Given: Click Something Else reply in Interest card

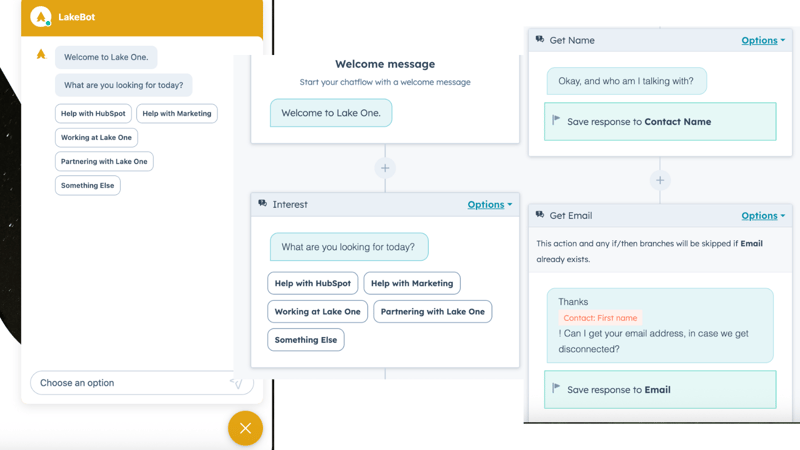Looking at the screenshot, I should click(306, 340).
